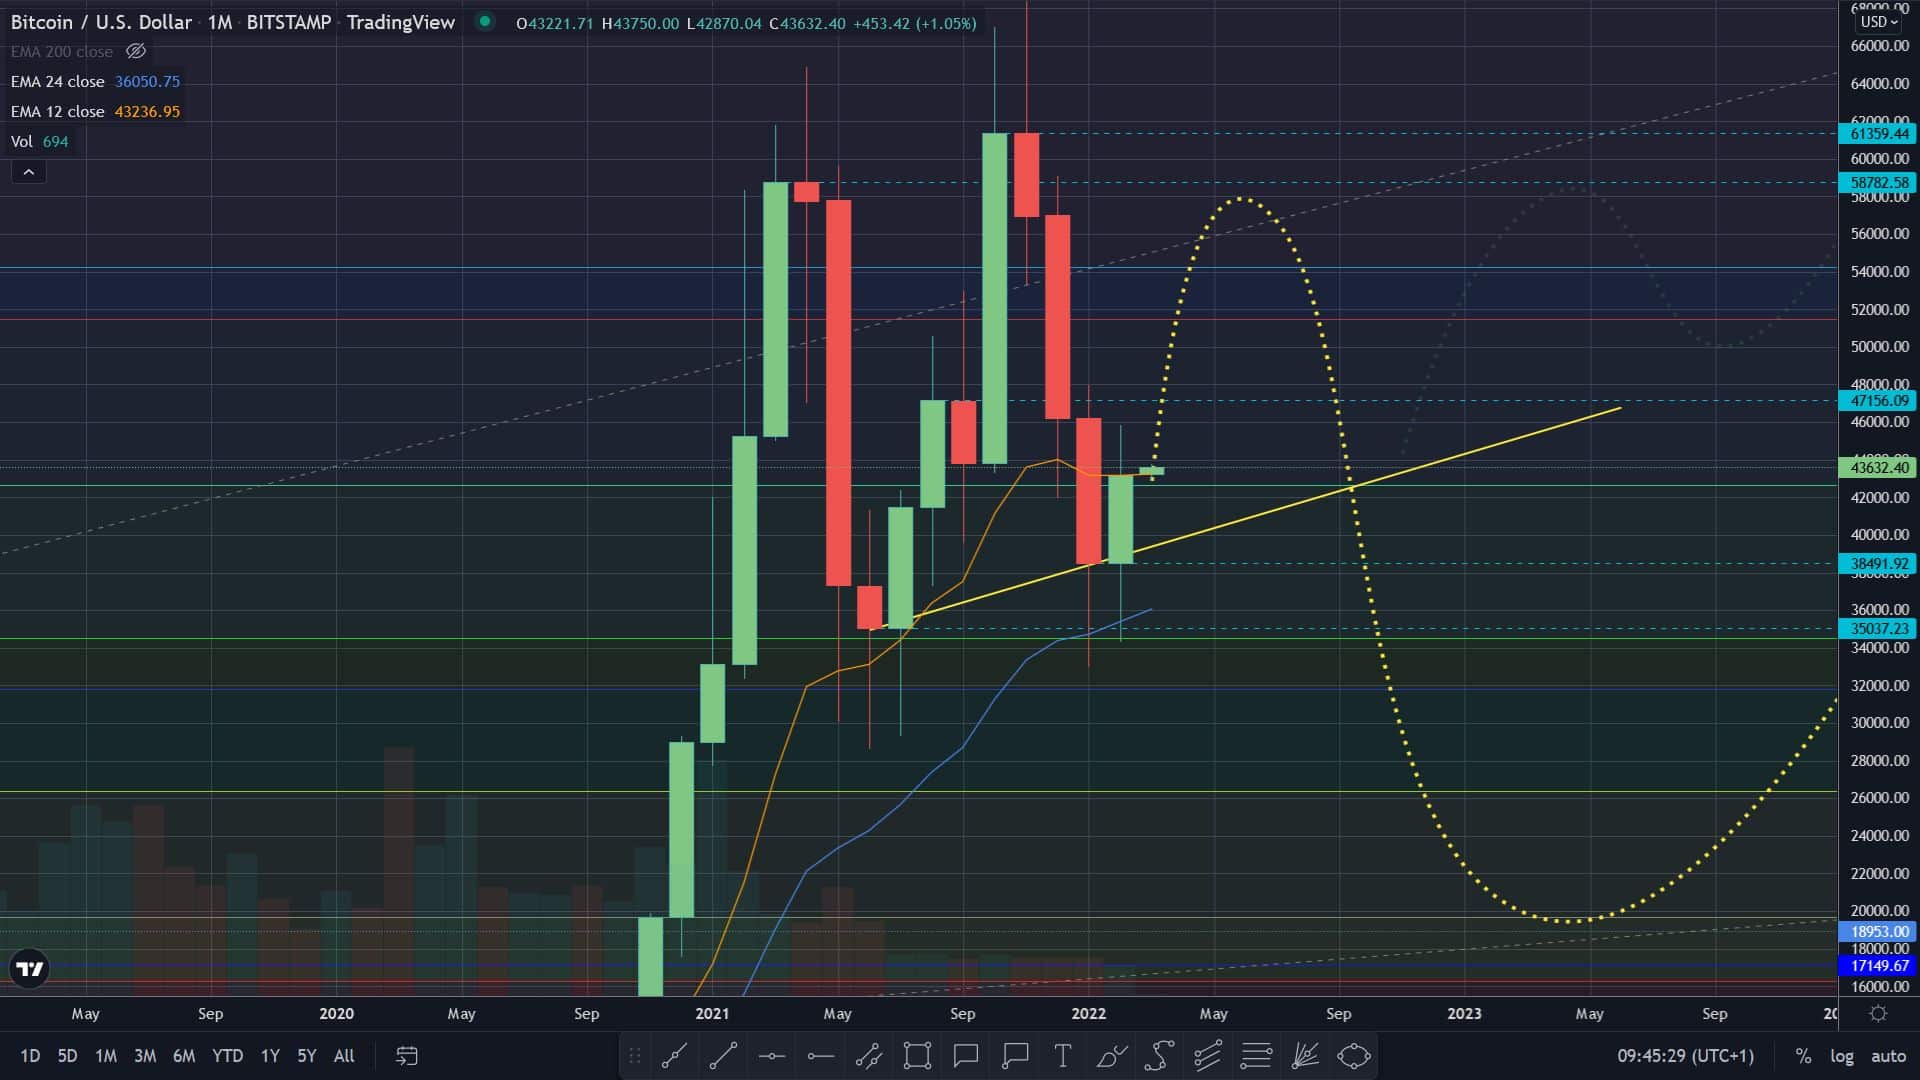Screen dimensions: 1920x1080
Task: Select the two-point line drawing tool
Action: [x=723, y=1056]
